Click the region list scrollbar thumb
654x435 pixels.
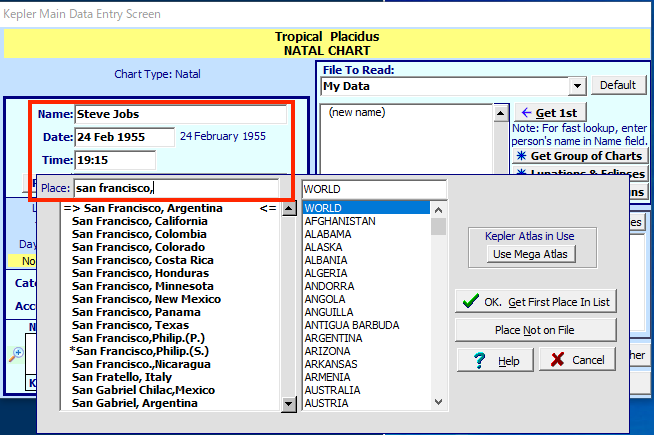[438, 226]
